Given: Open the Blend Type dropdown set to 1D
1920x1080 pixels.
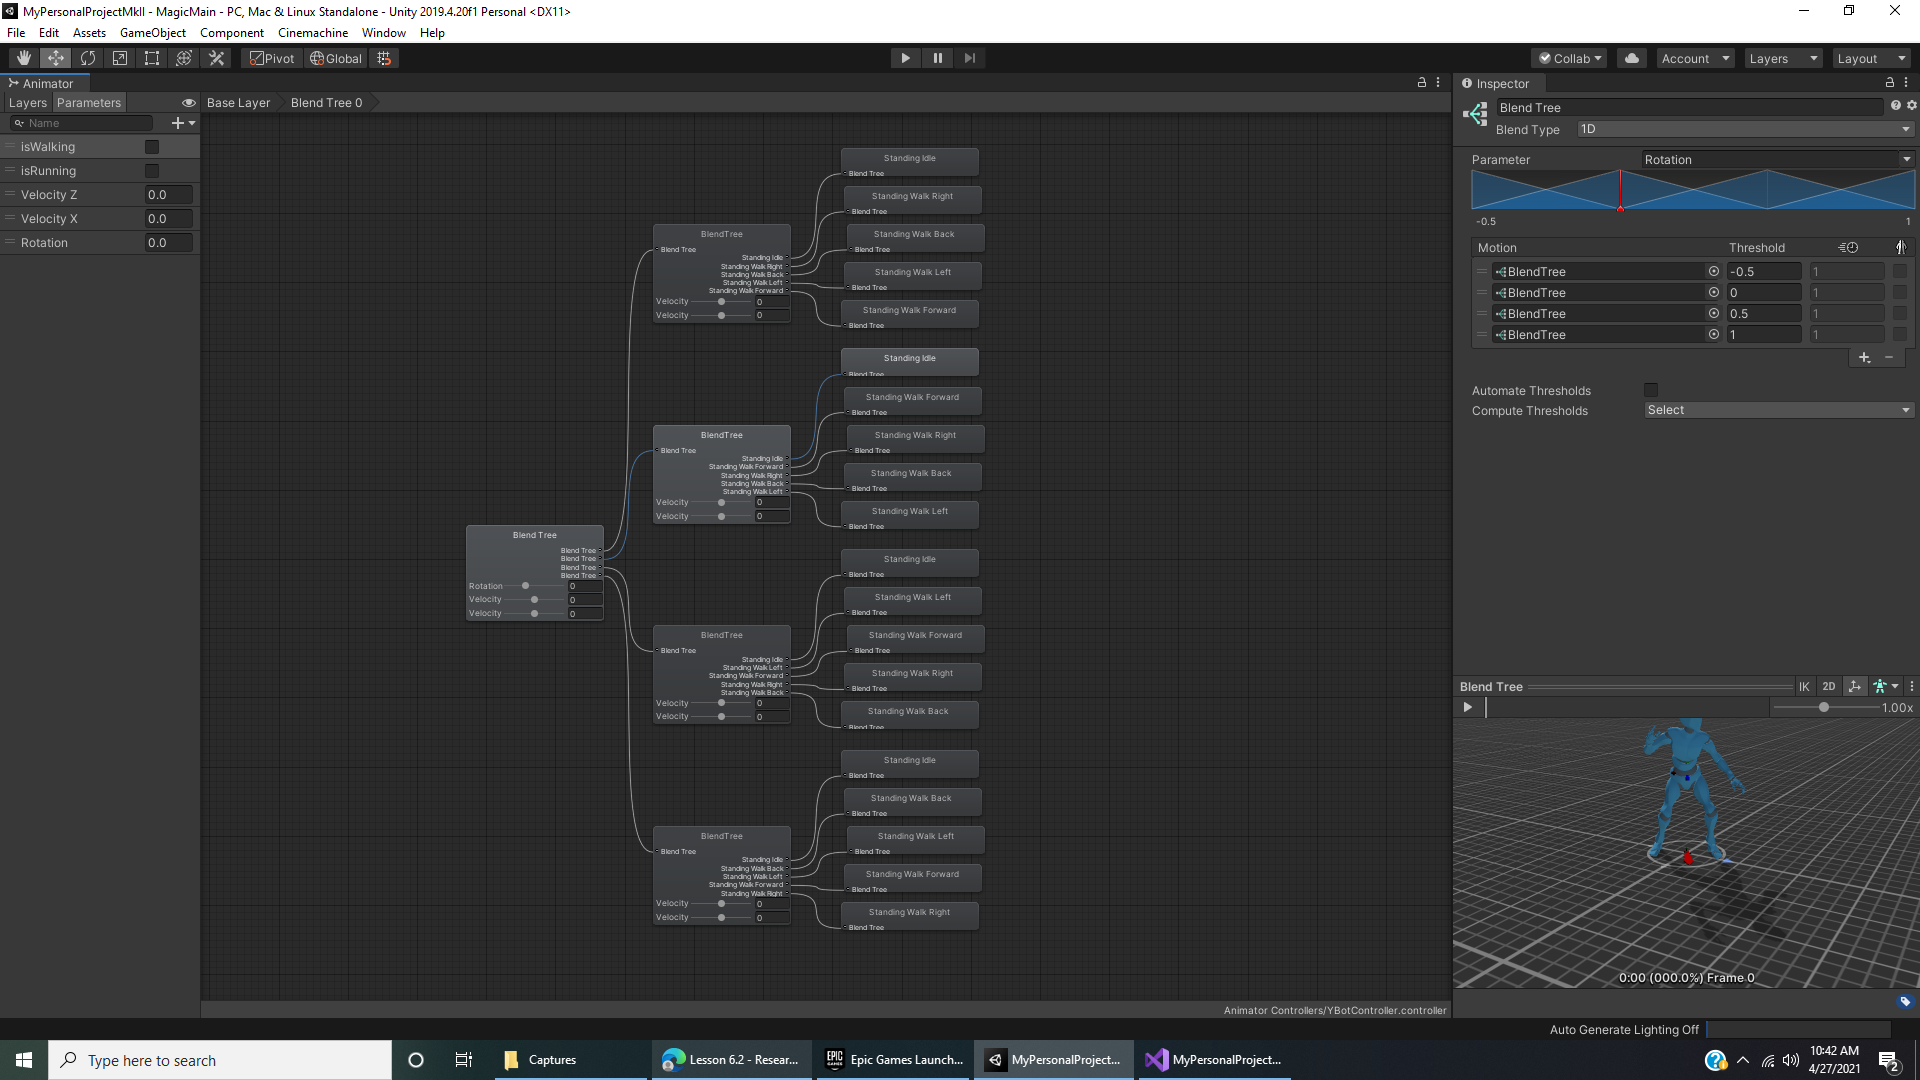Looking at the screenshot, I should [x=1743, y=129].
